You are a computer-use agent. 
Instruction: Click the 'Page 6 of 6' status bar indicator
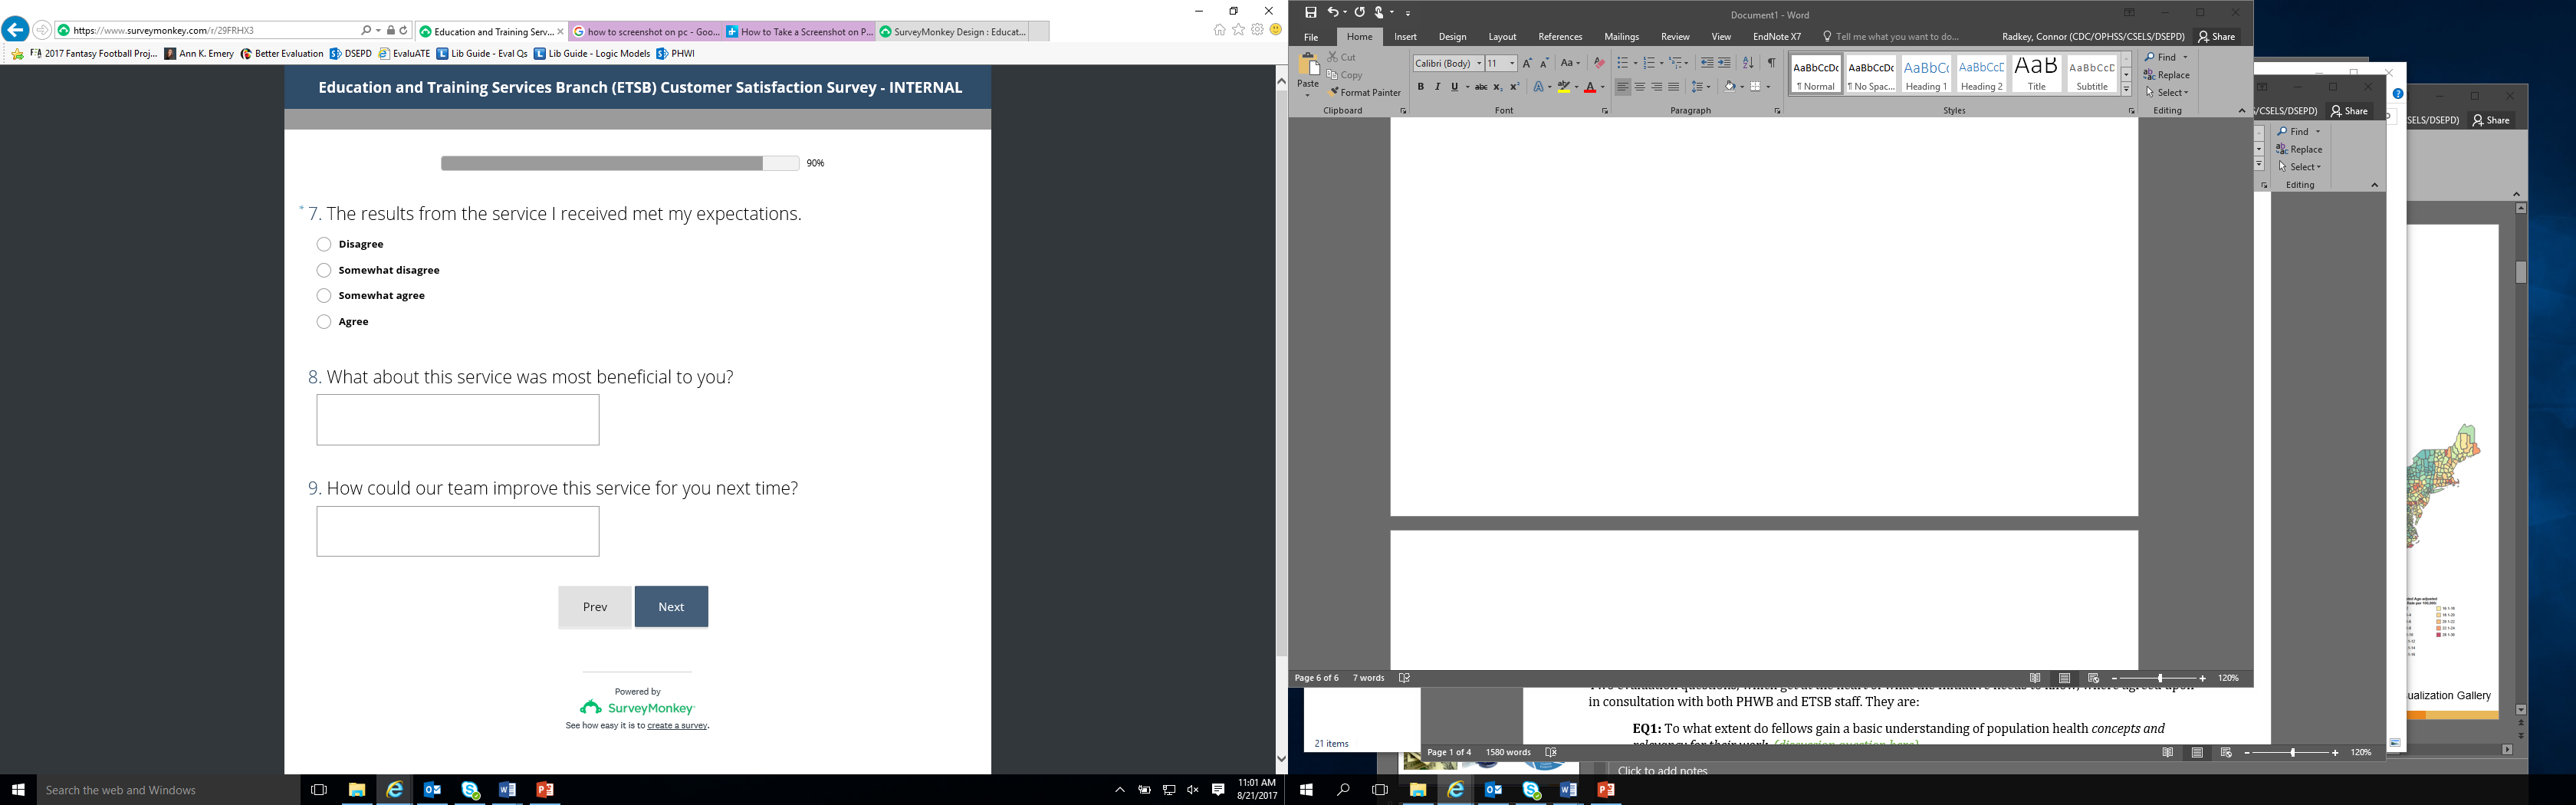pyautogui.click(x=1316, y=678)
